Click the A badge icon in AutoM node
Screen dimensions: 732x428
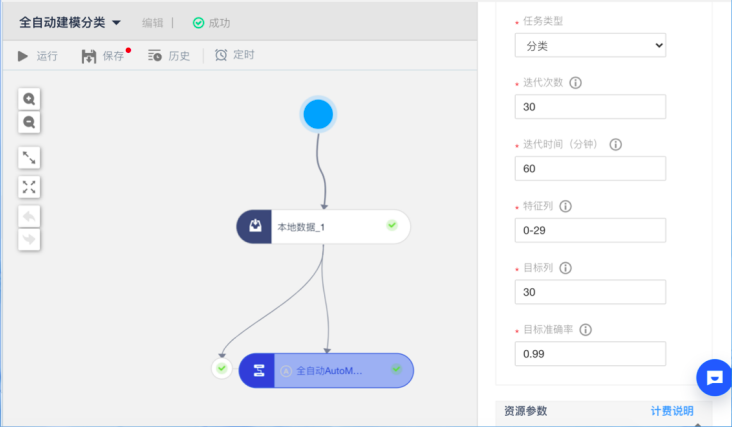286,371
